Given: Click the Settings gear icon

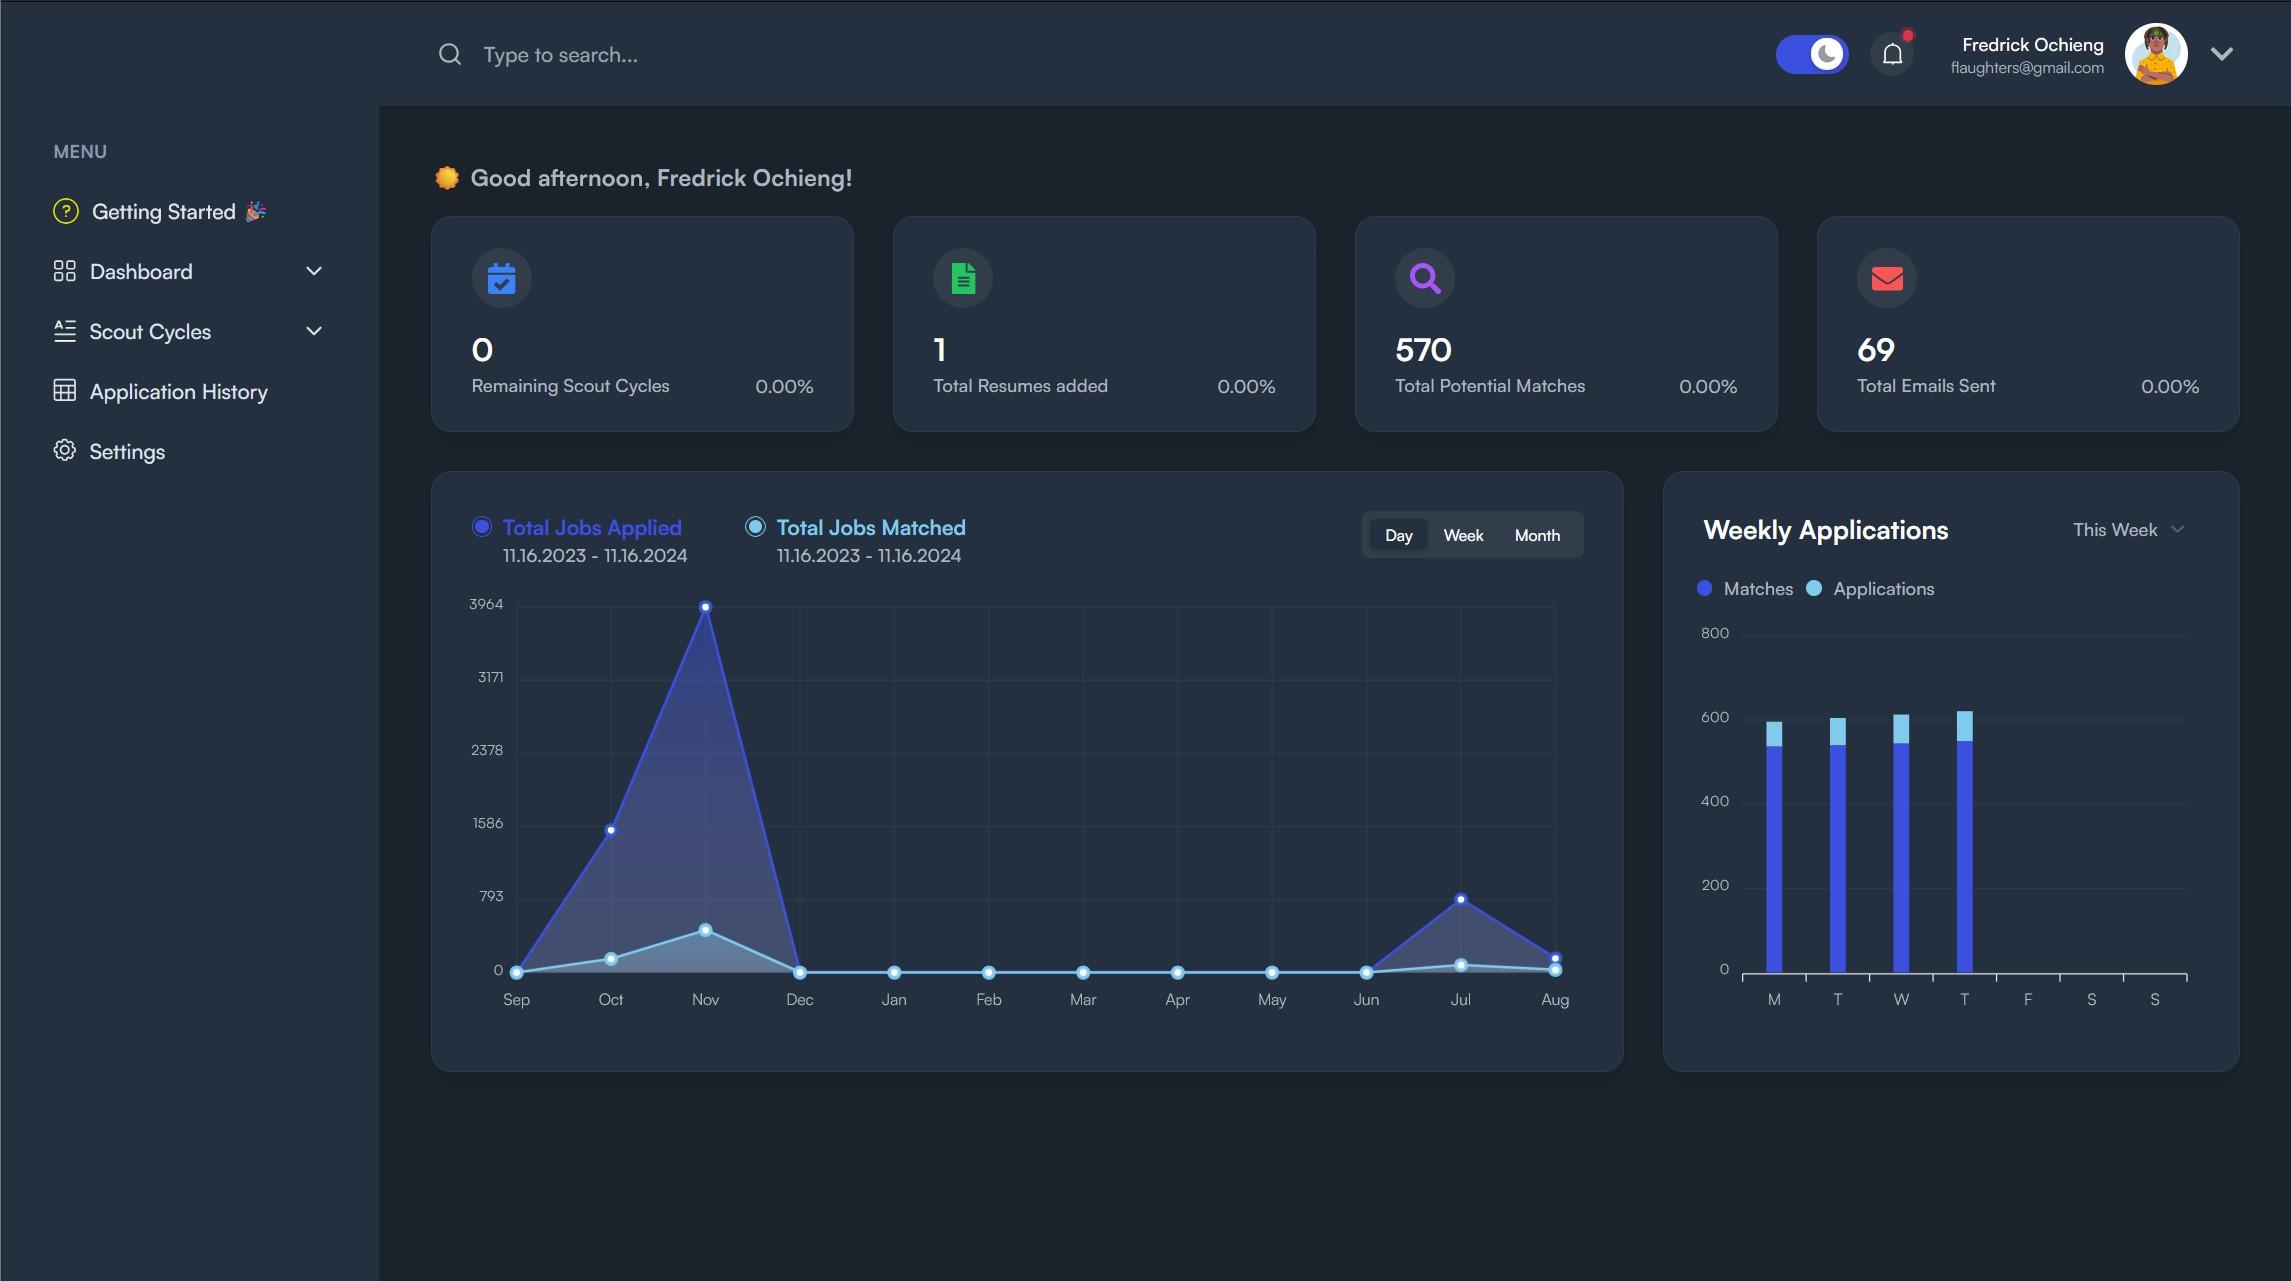Looking at the screenshot, I should tap(65, 451).
